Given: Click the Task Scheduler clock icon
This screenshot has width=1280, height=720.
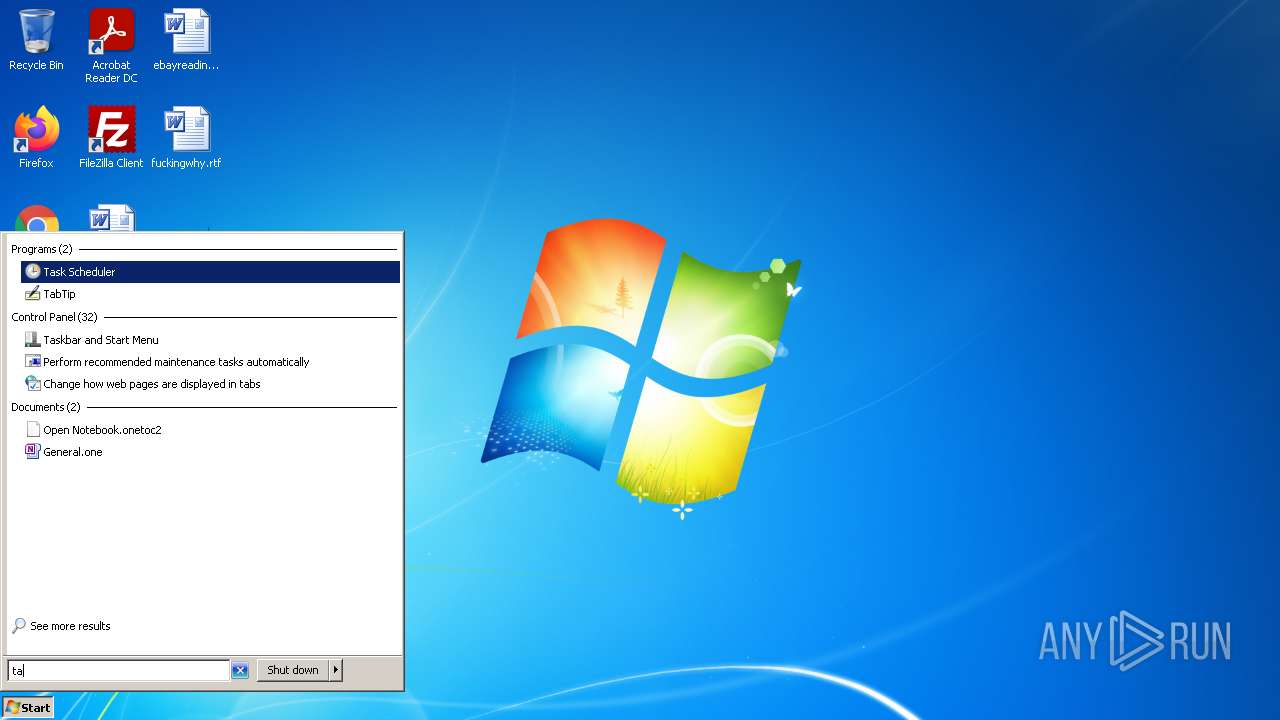Looking at the screenshot, I should pyautogui.click(x=33, y=272).
